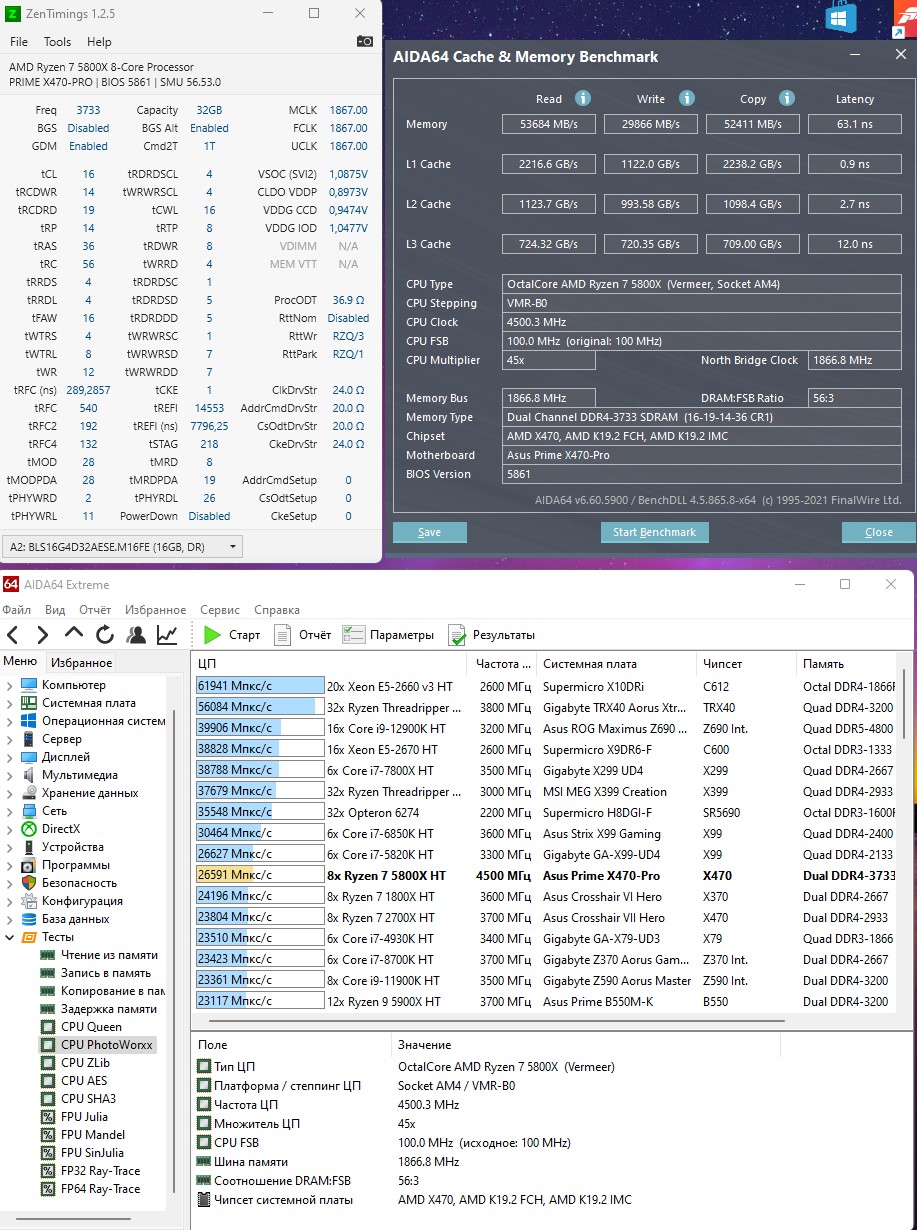
Task: Expand the Компьютер tree node
Action: tap(10, 685)
